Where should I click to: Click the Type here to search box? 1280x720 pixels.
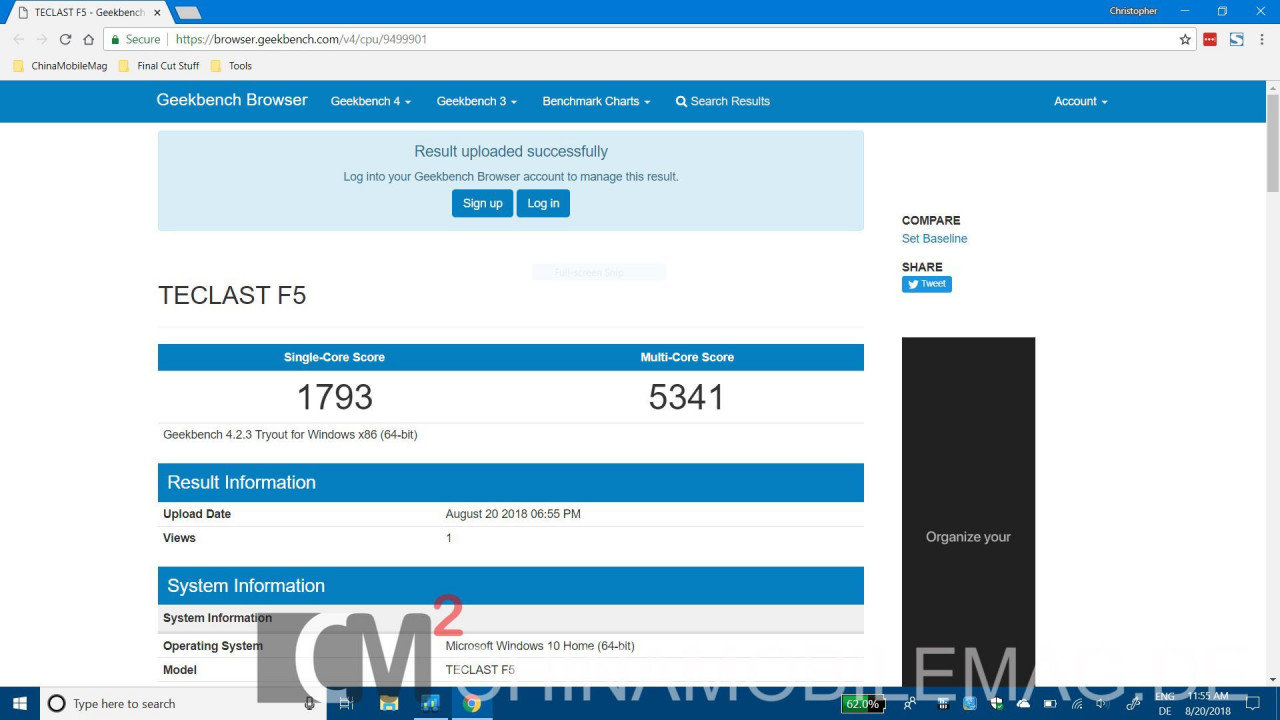click(x=180, y=704)
